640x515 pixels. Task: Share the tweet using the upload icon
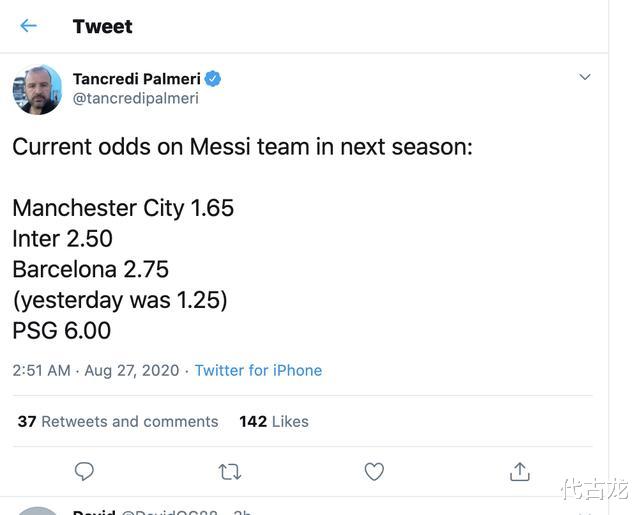click(519, 471)
